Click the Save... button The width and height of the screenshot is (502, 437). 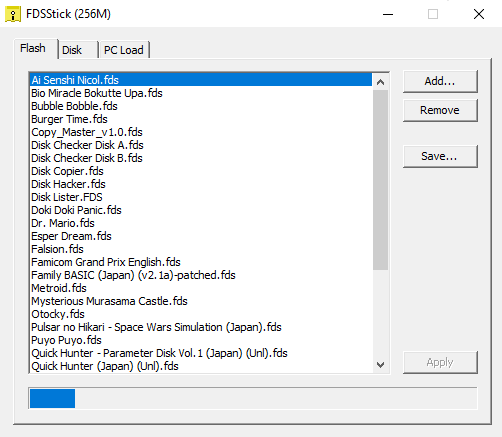pos(440,156)
